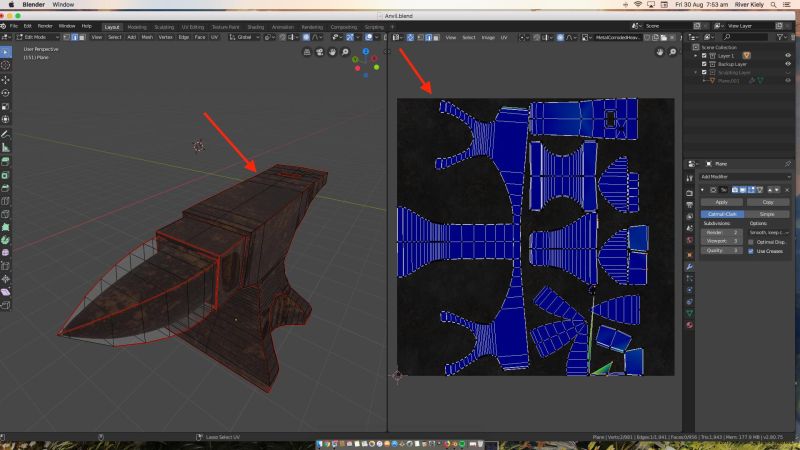The image size is (800, 450).
Task: Switch to face select mode in 3D viewport
Action: (x=82, y=37)
